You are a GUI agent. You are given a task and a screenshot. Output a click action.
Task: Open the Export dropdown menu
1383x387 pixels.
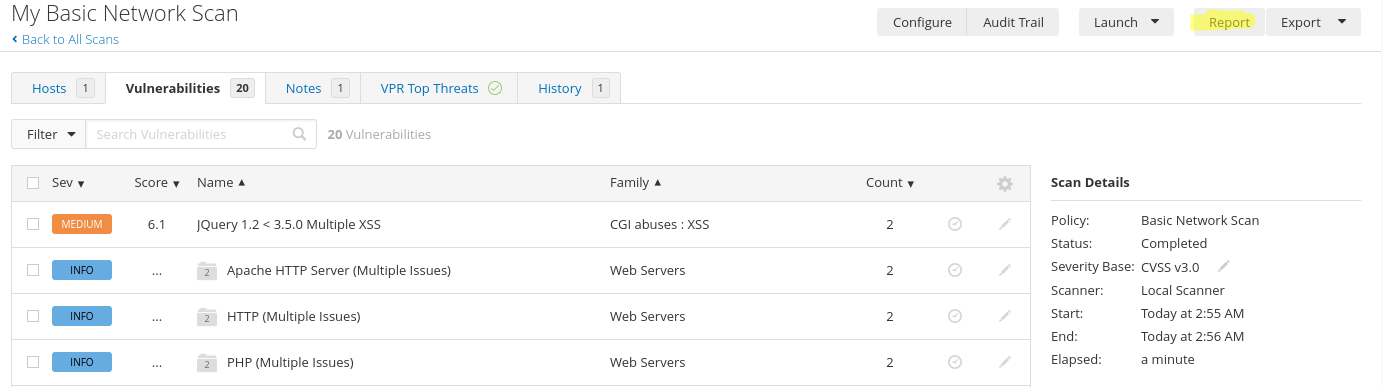coord(1313,22)
